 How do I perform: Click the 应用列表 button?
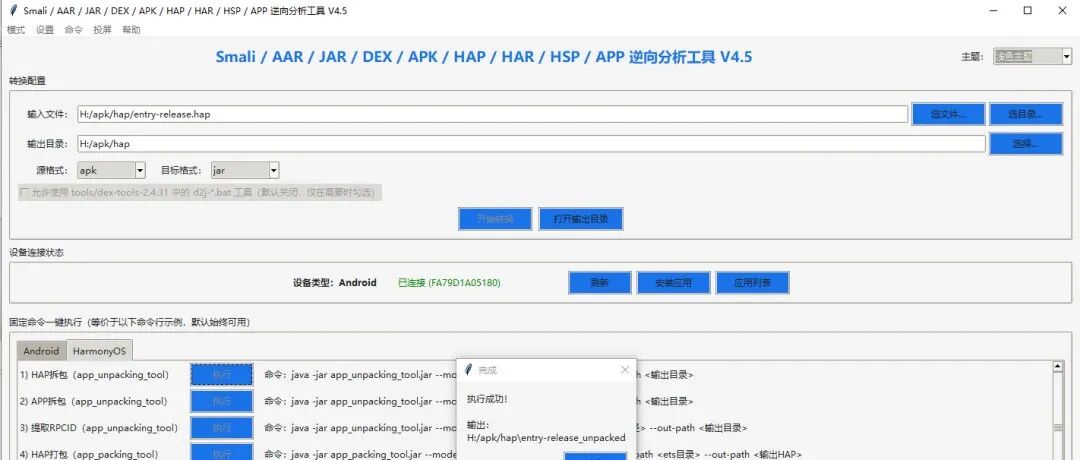pos(752,282)
